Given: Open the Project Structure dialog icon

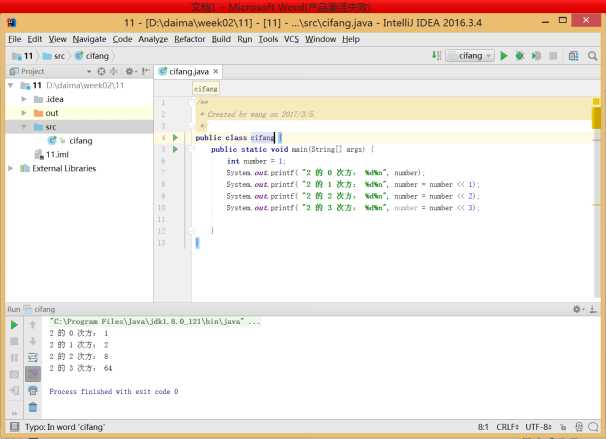Looking at the screenshot, I should coord(573,56).
